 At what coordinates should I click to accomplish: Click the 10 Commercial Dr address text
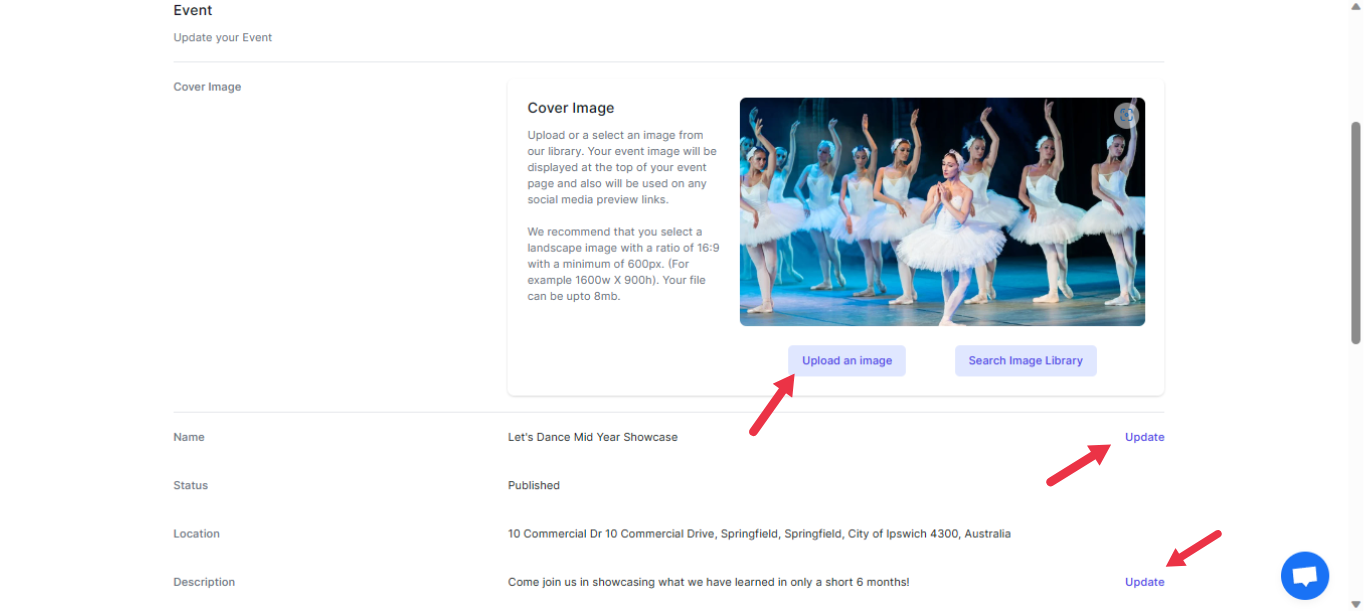tap(758, 534)
